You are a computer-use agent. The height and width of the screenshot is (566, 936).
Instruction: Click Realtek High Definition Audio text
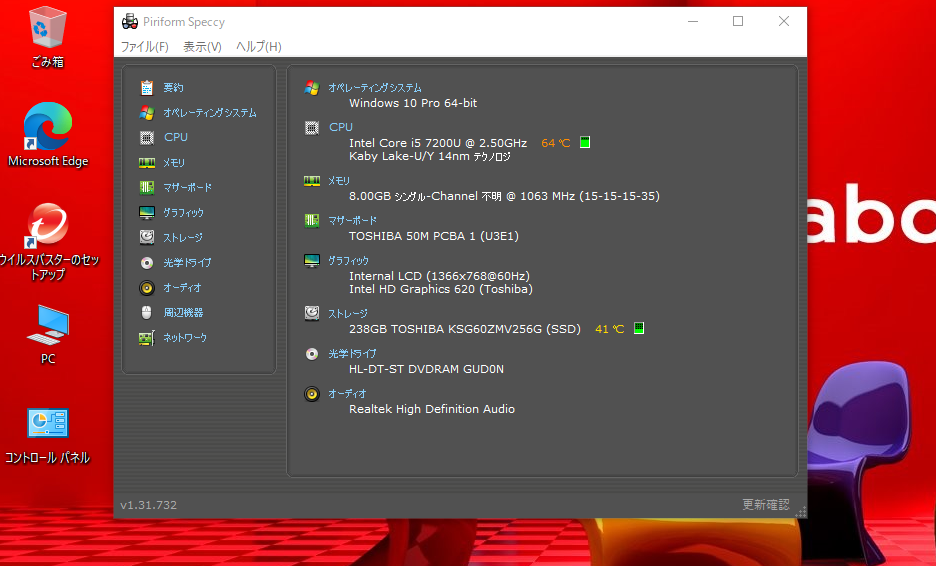[x=432, y=409]
